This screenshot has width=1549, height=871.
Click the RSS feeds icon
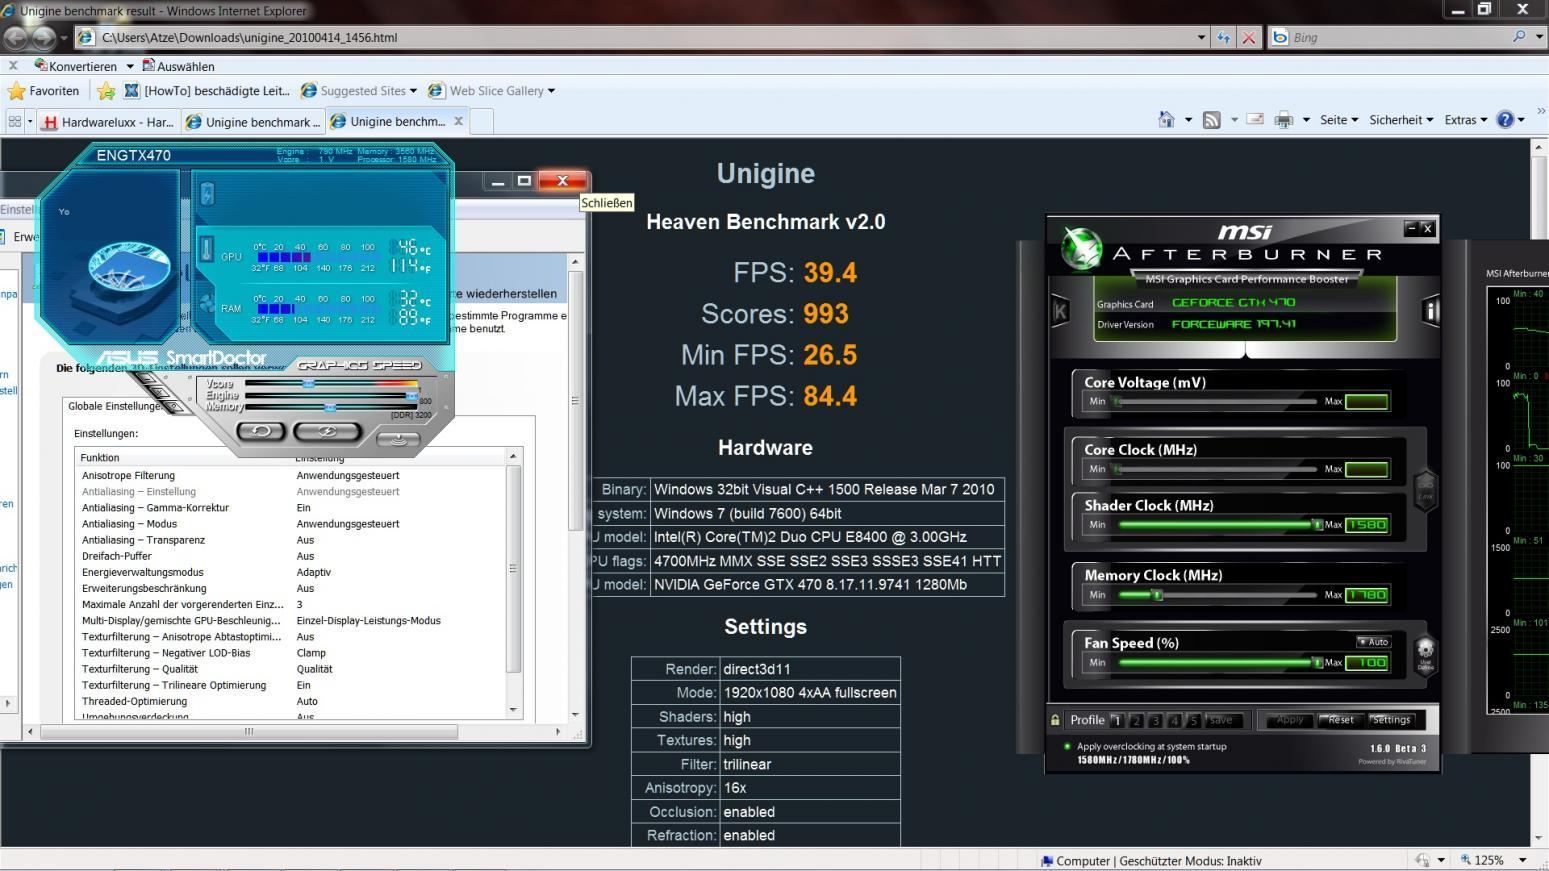1211,120
